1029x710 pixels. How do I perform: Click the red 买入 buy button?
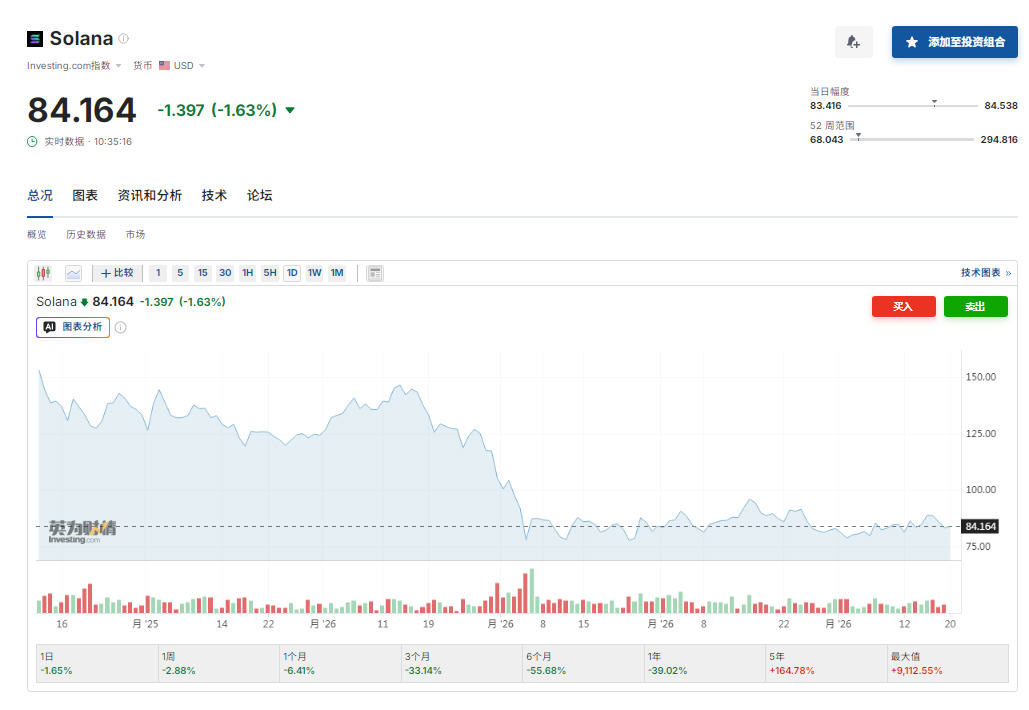click(x=904, y=306)
